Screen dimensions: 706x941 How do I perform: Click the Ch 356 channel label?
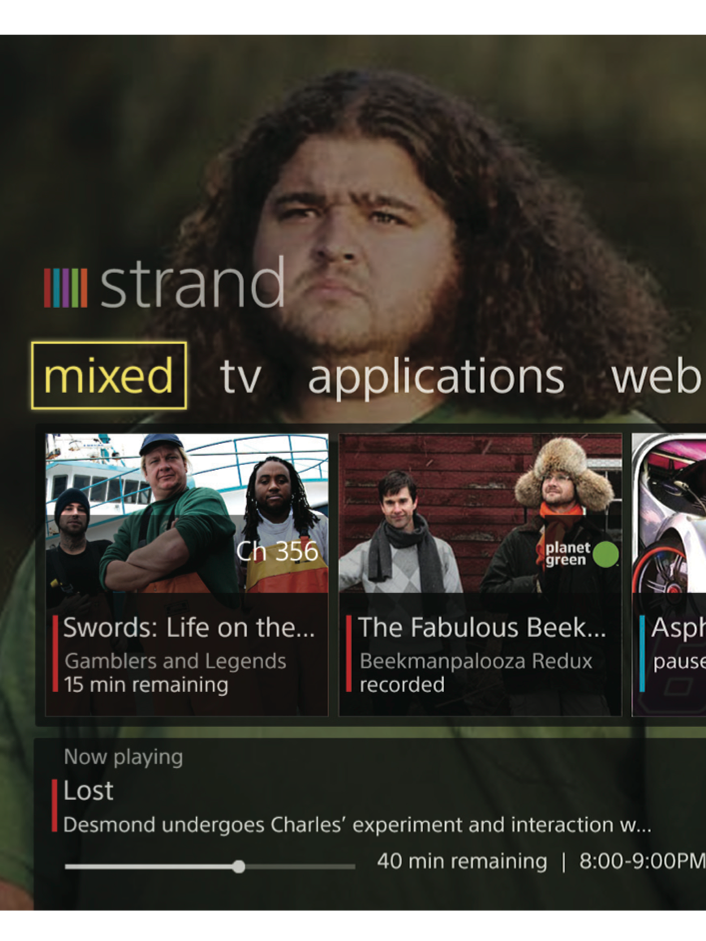(x=277, y=552)
